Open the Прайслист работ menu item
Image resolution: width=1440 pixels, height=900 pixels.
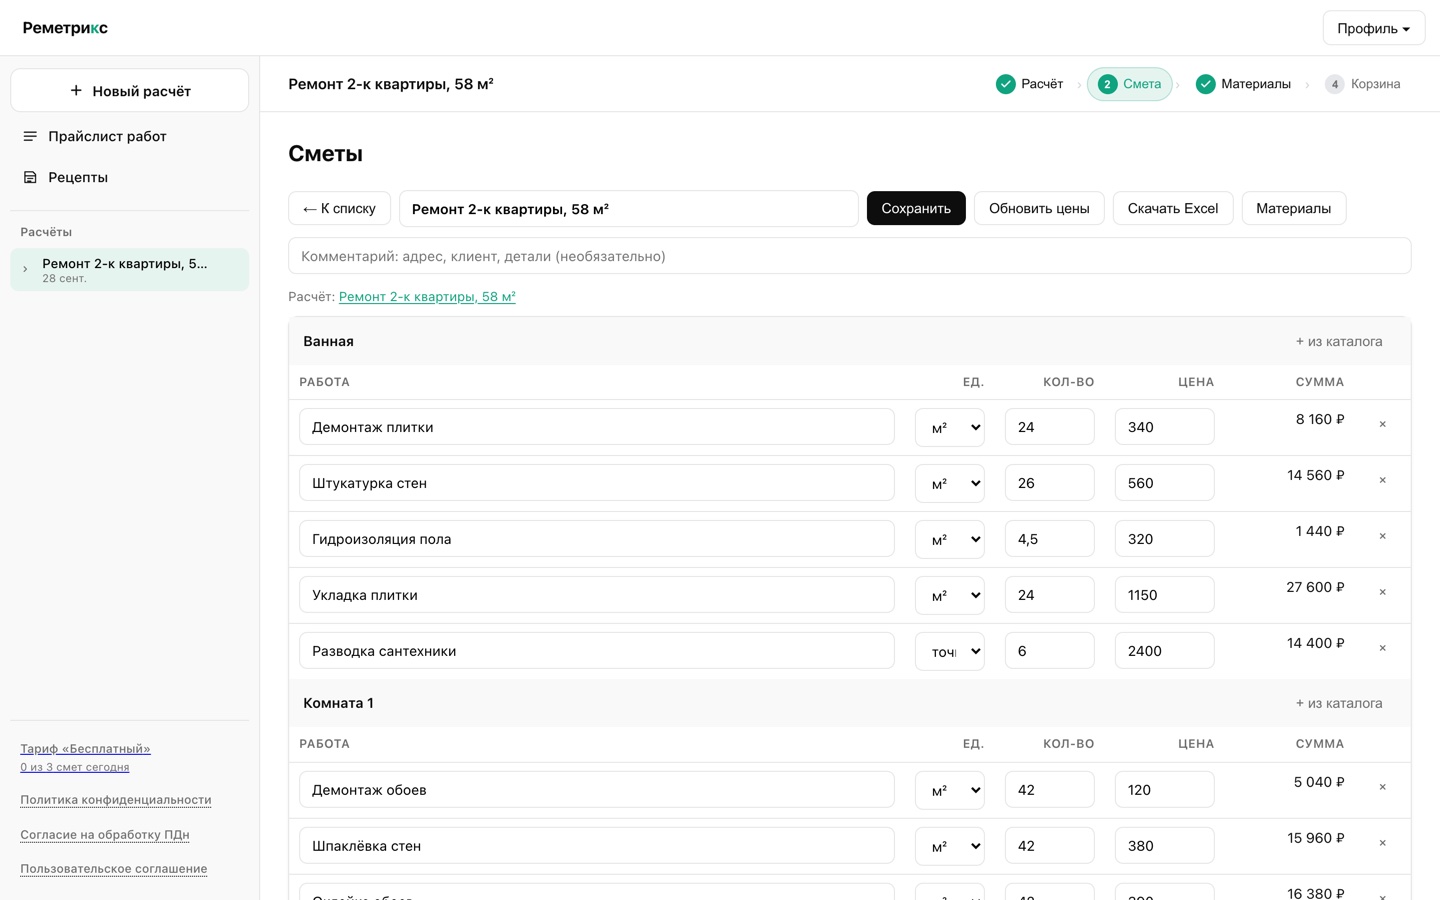130,136
